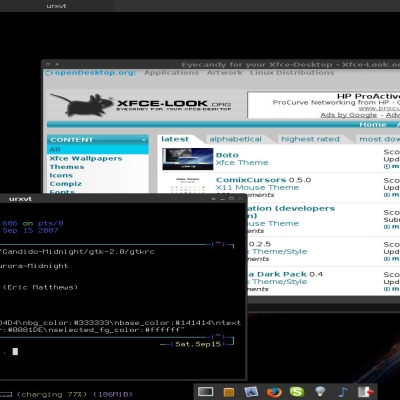Open the Applications link in header
This screenshot has height=400, width=400.
tap(171, 73)
